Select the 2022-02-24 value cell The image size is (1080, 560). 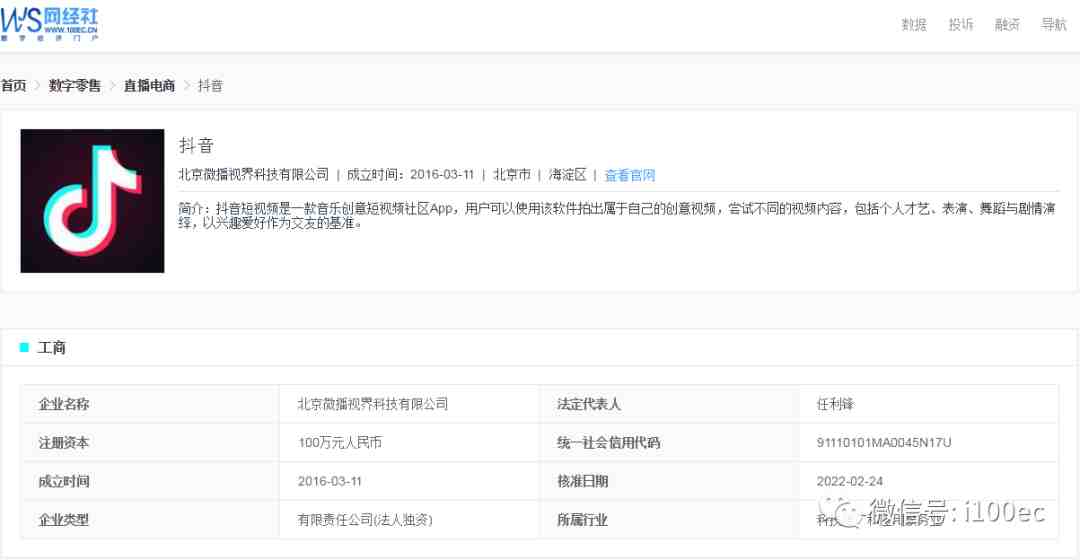(x=928, y=481)
